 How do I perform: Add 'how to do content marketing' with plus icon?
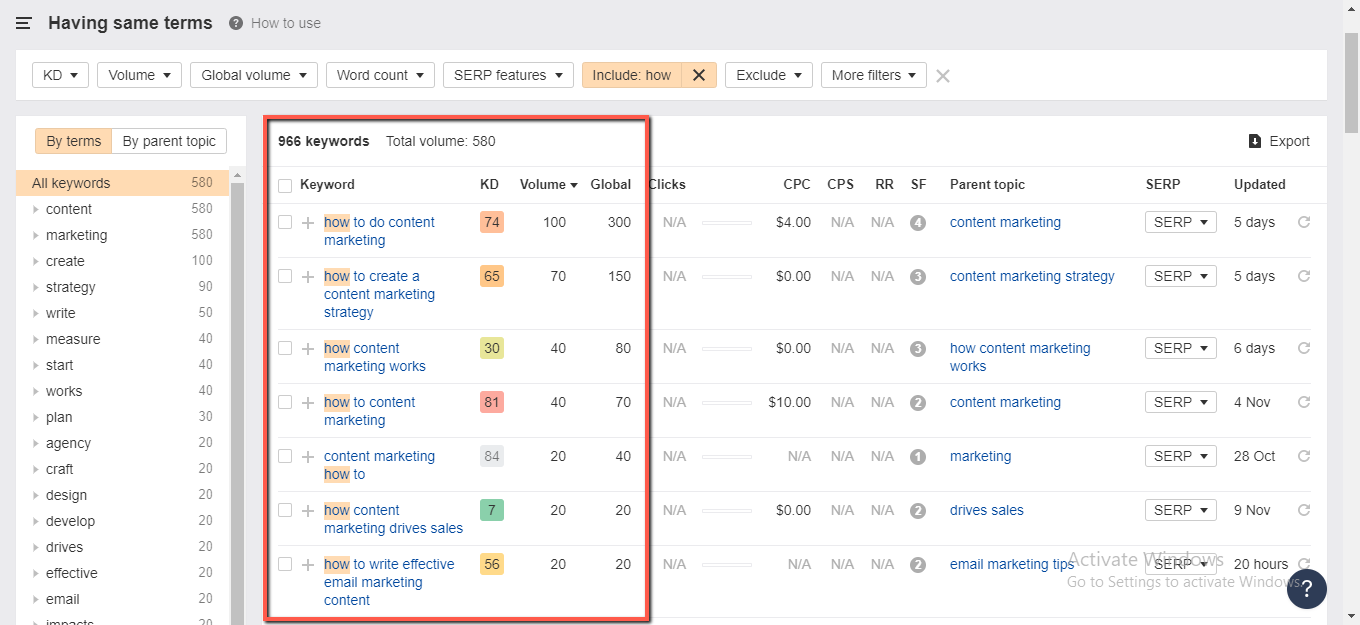click(x=308, y=223)
